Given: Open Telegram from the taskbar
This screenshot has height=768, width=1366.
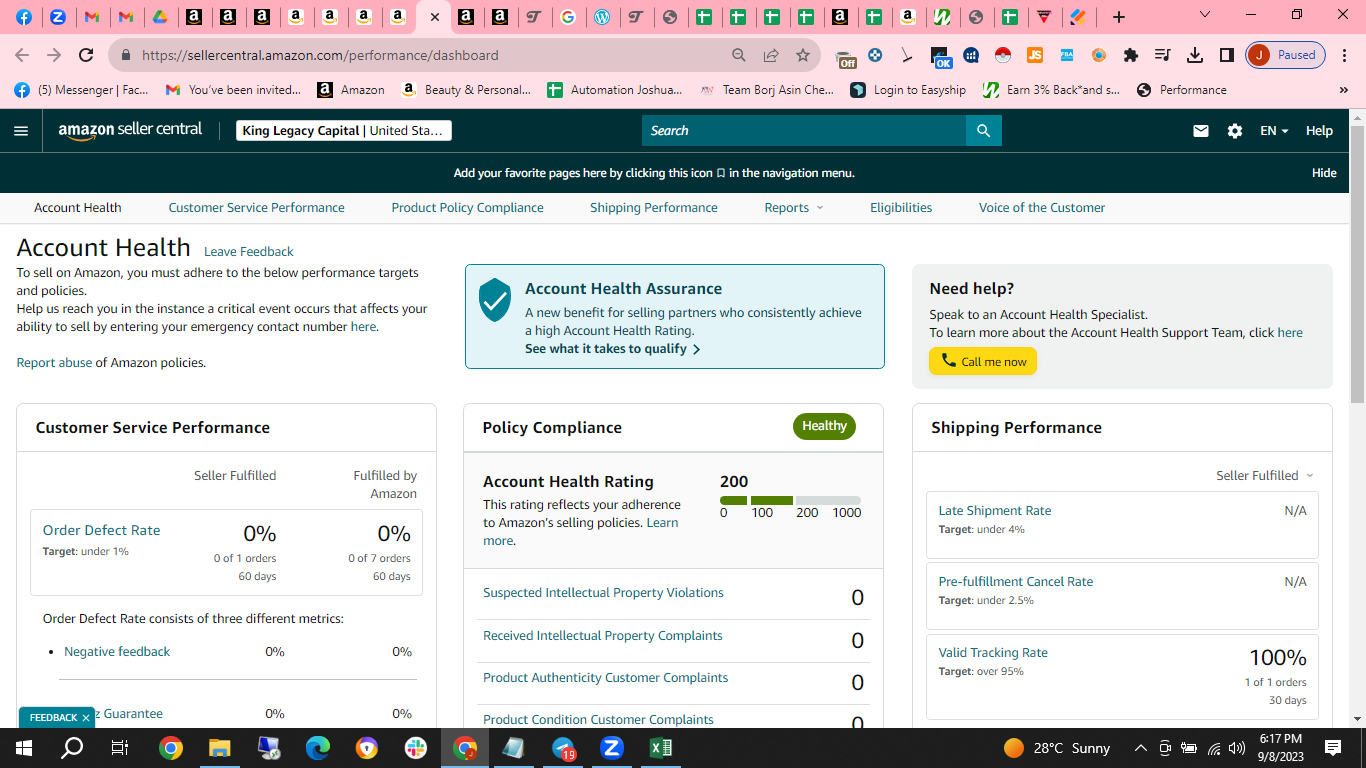Looking at the screenshot, I should click(x=563, y=748).
